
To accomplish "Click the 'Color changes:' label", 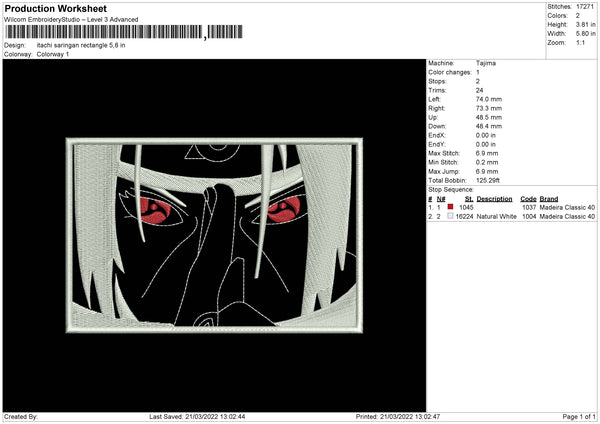I will pos(450,72).
